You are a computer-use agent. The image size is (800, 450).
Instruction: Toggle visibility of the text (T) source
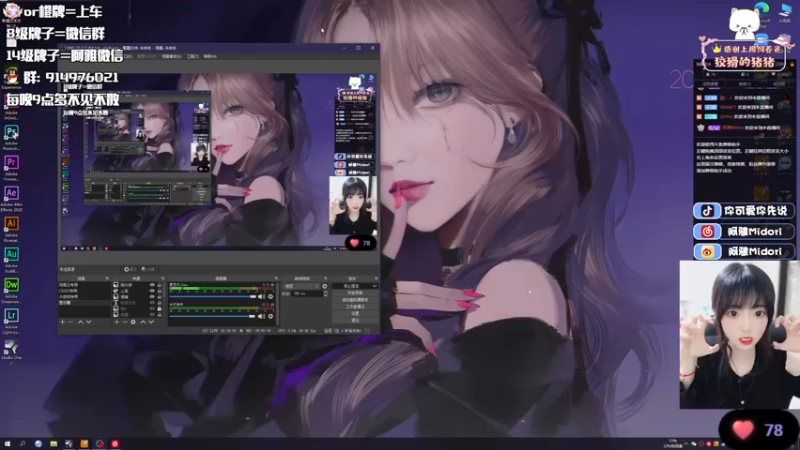152,303
